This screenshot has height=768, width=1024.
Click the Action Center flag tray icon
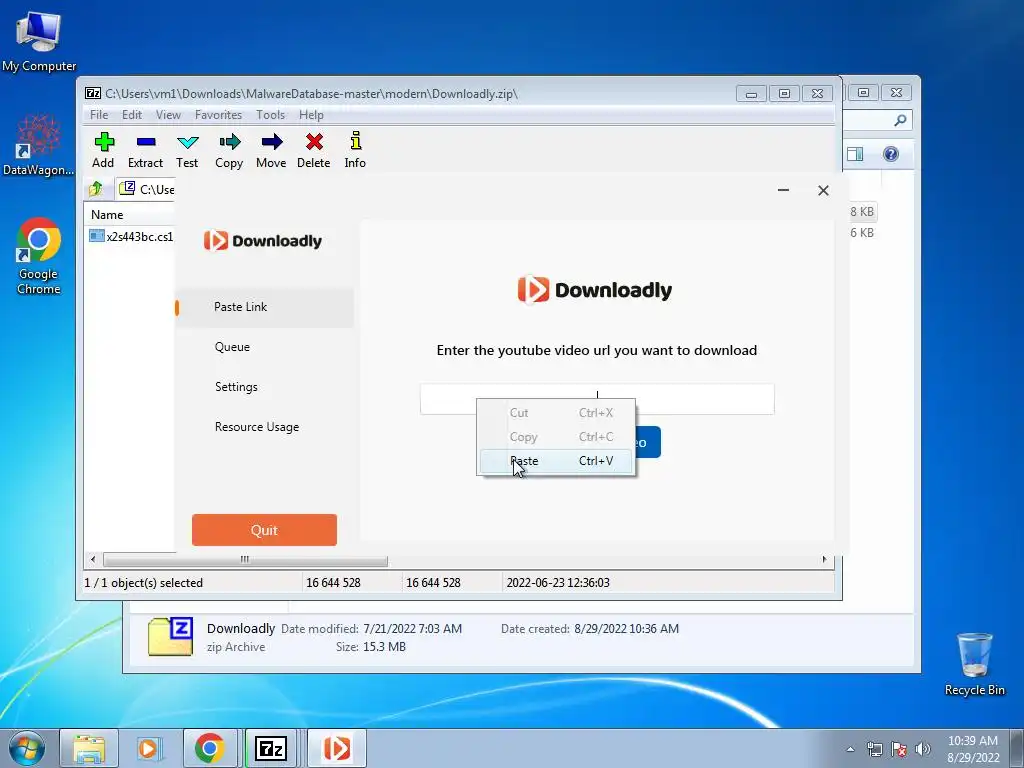(x=899, y=749)
